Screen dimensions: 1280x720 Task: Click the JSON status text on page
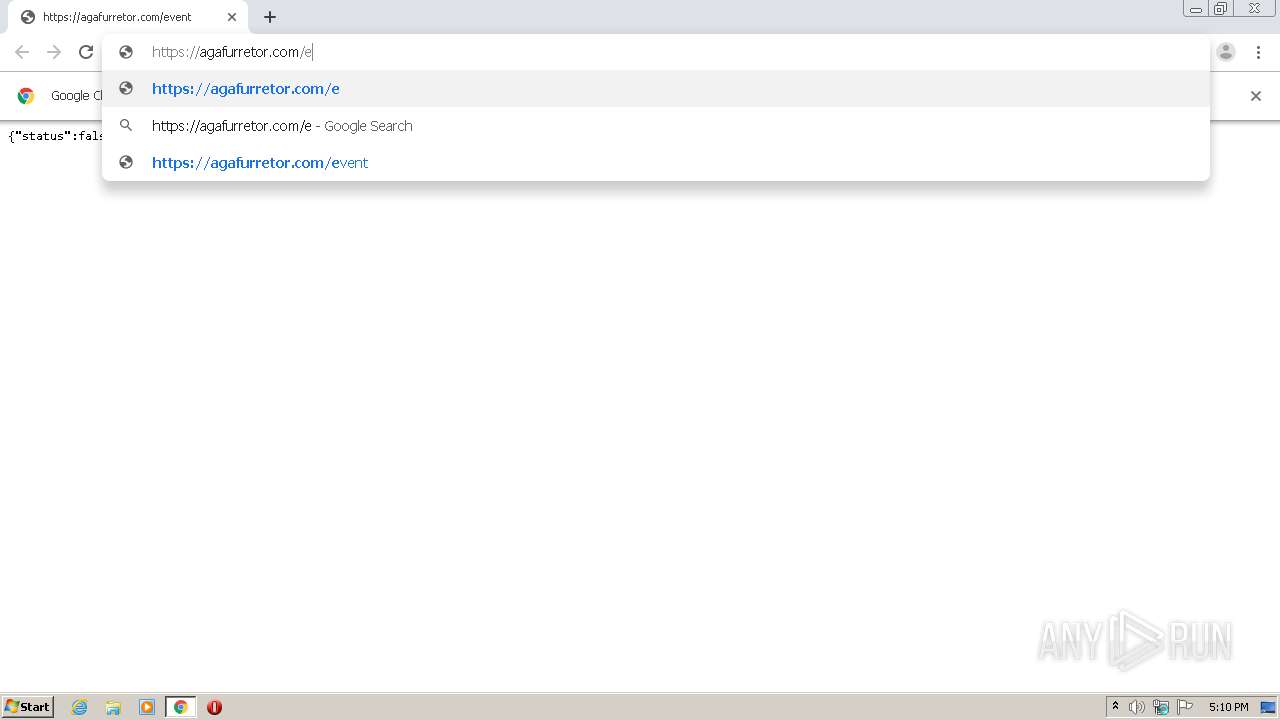coord(56,136)
